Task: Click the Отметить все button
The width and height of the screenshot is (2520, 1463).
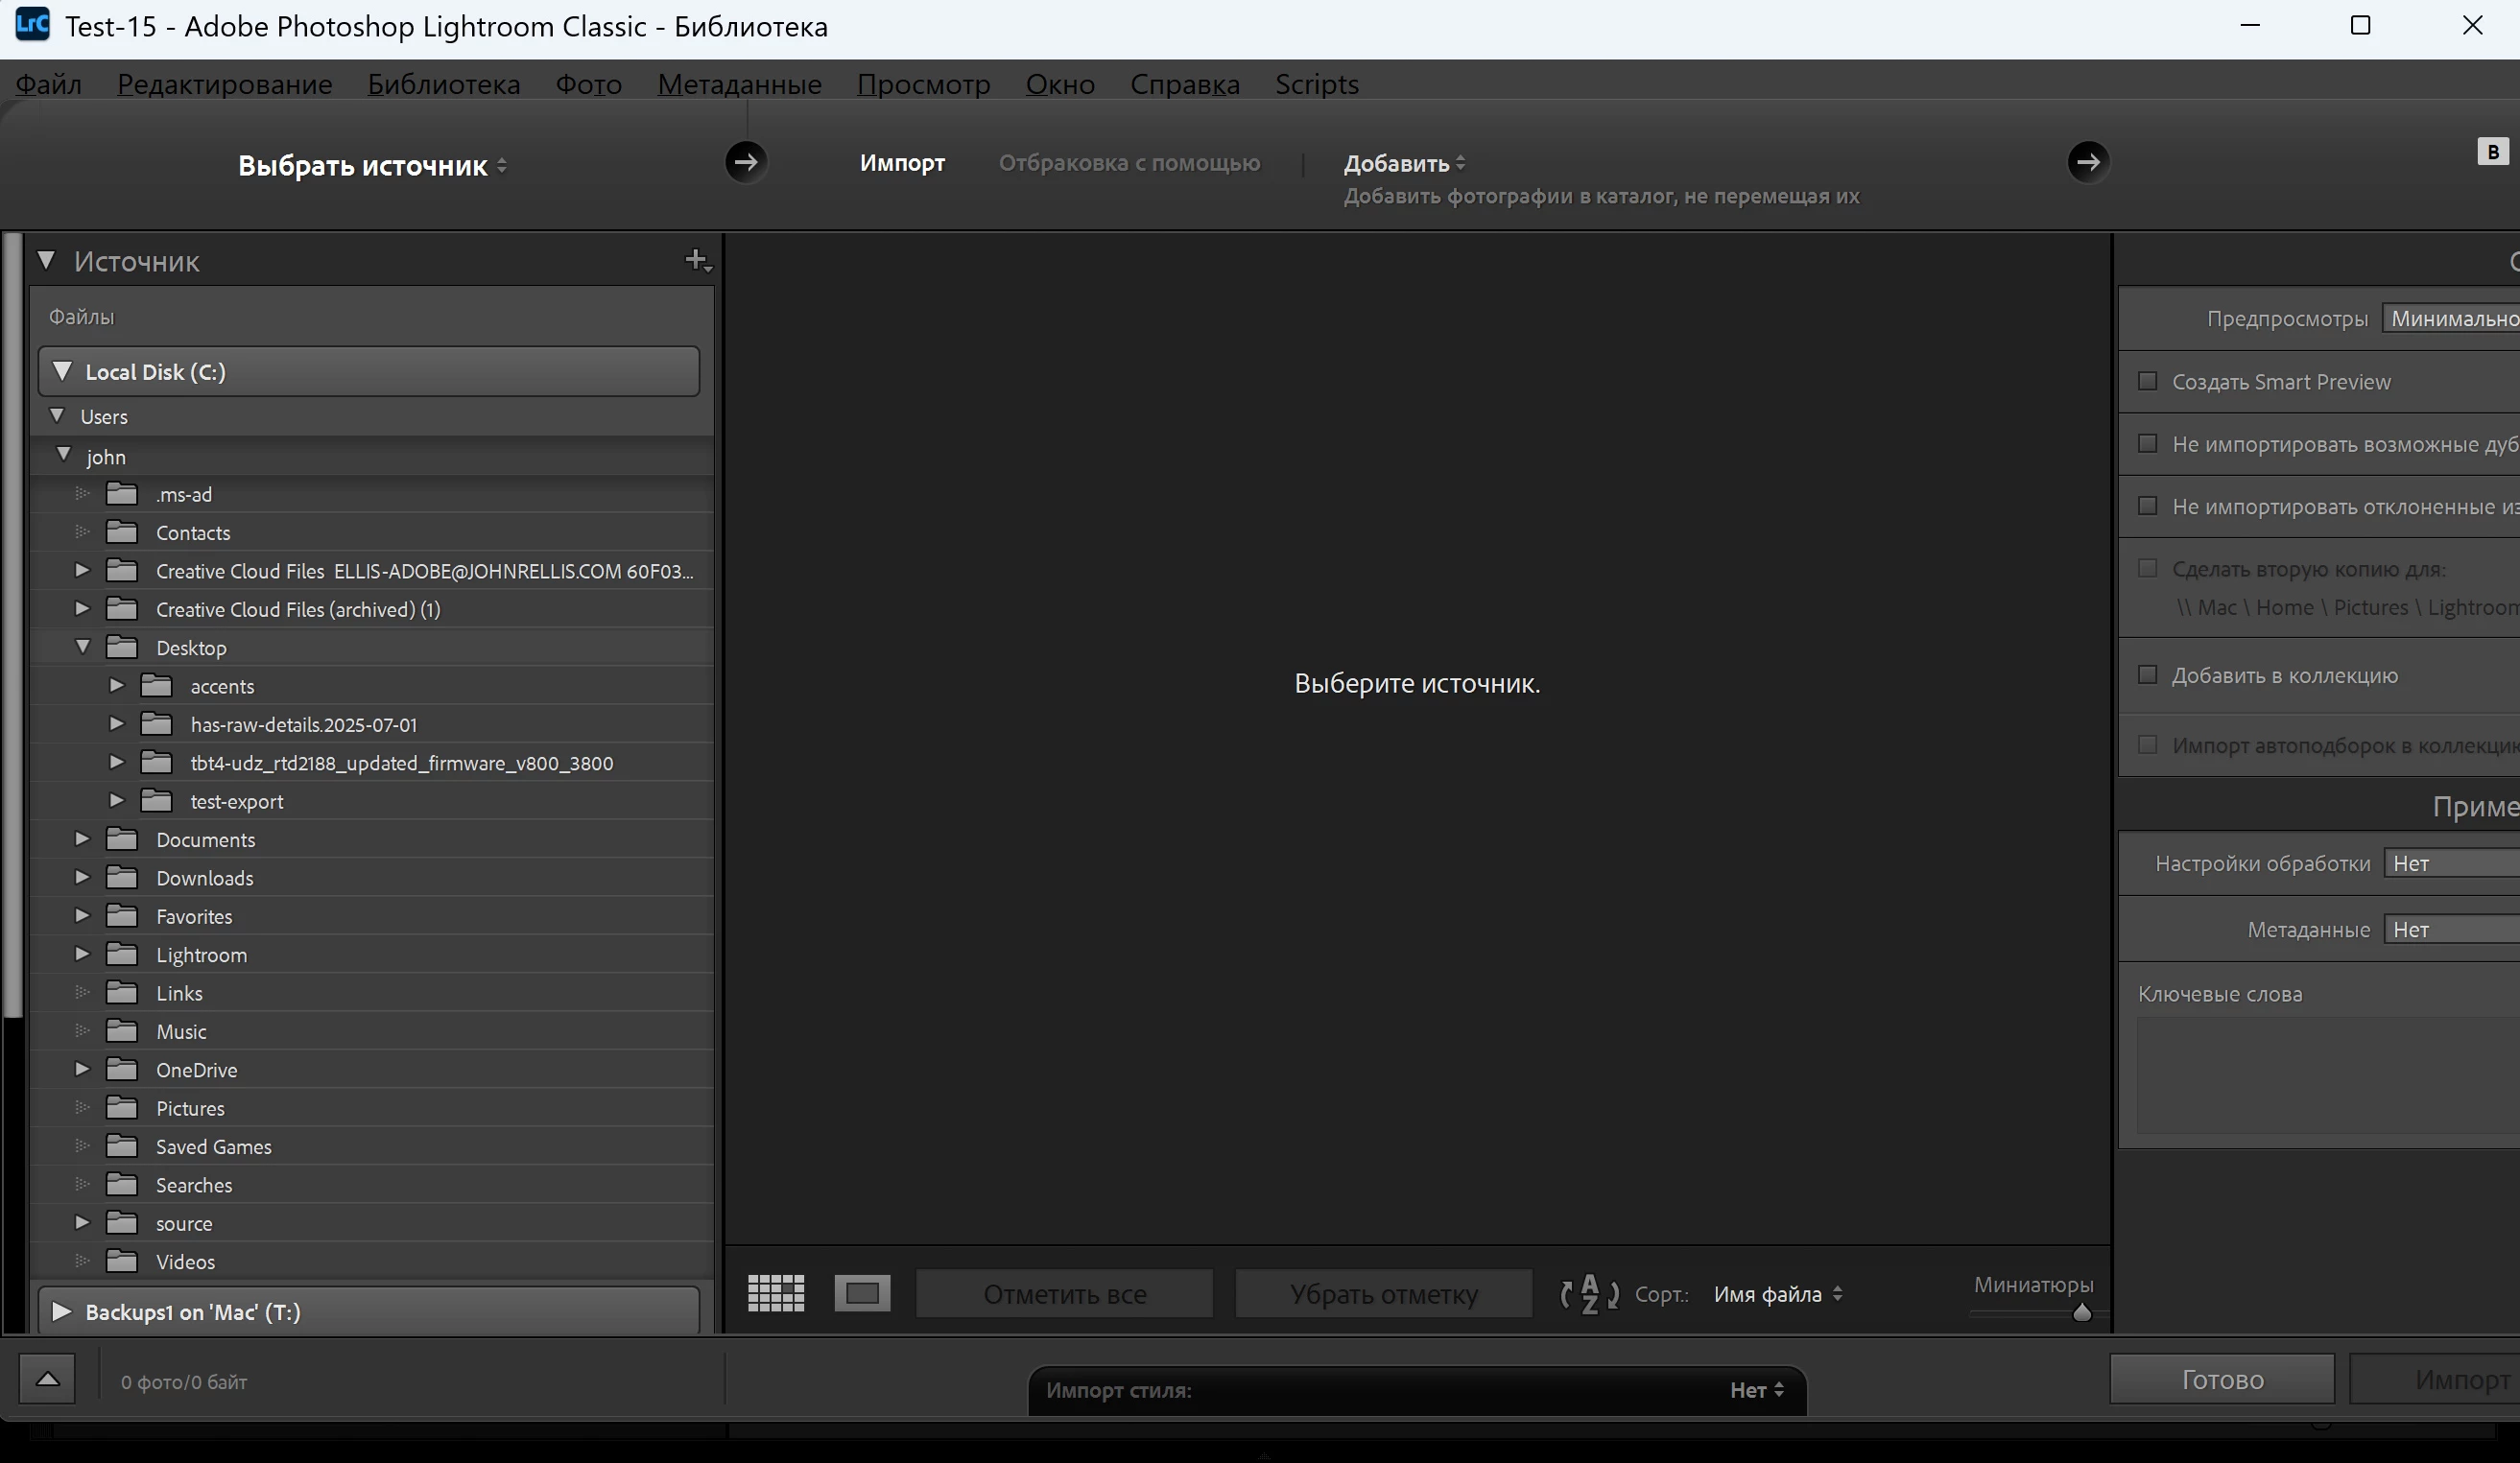Action: point(1064,1294)
